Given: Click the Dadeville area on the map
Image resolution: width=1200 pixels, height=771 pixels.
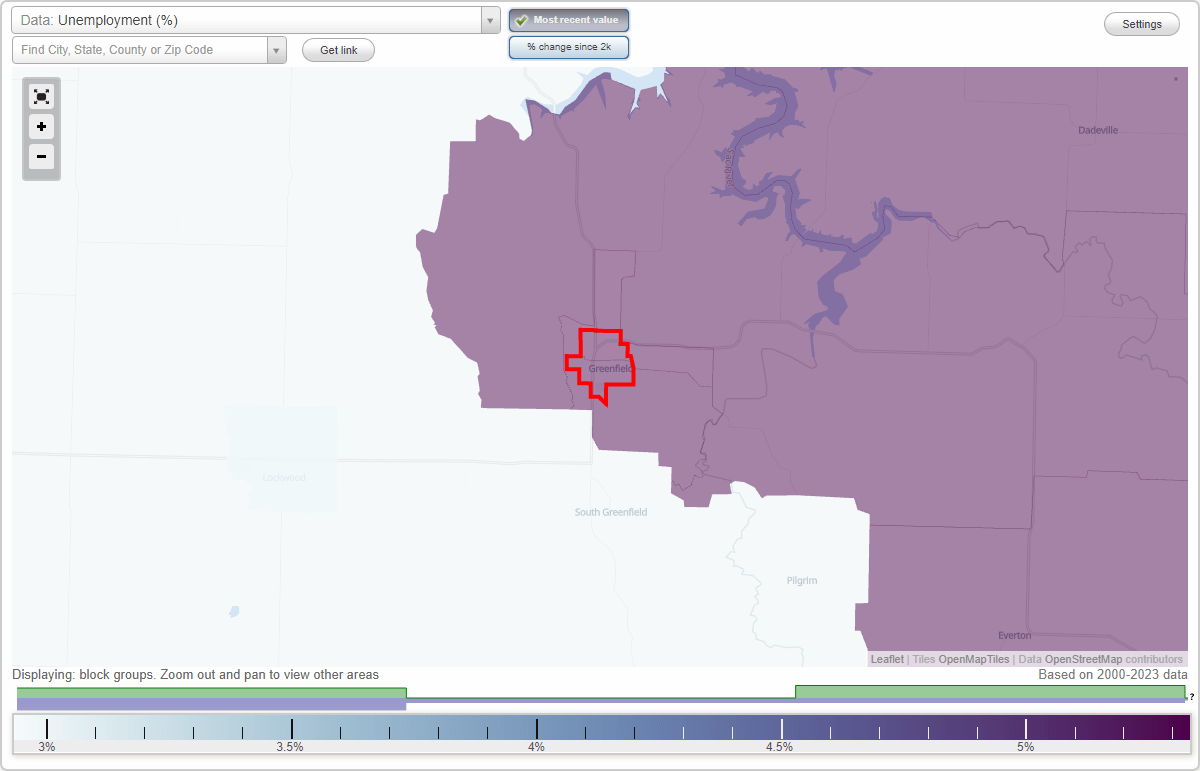Looking at the screenshot, I should pyautogui.click(x=1096, y=130).
